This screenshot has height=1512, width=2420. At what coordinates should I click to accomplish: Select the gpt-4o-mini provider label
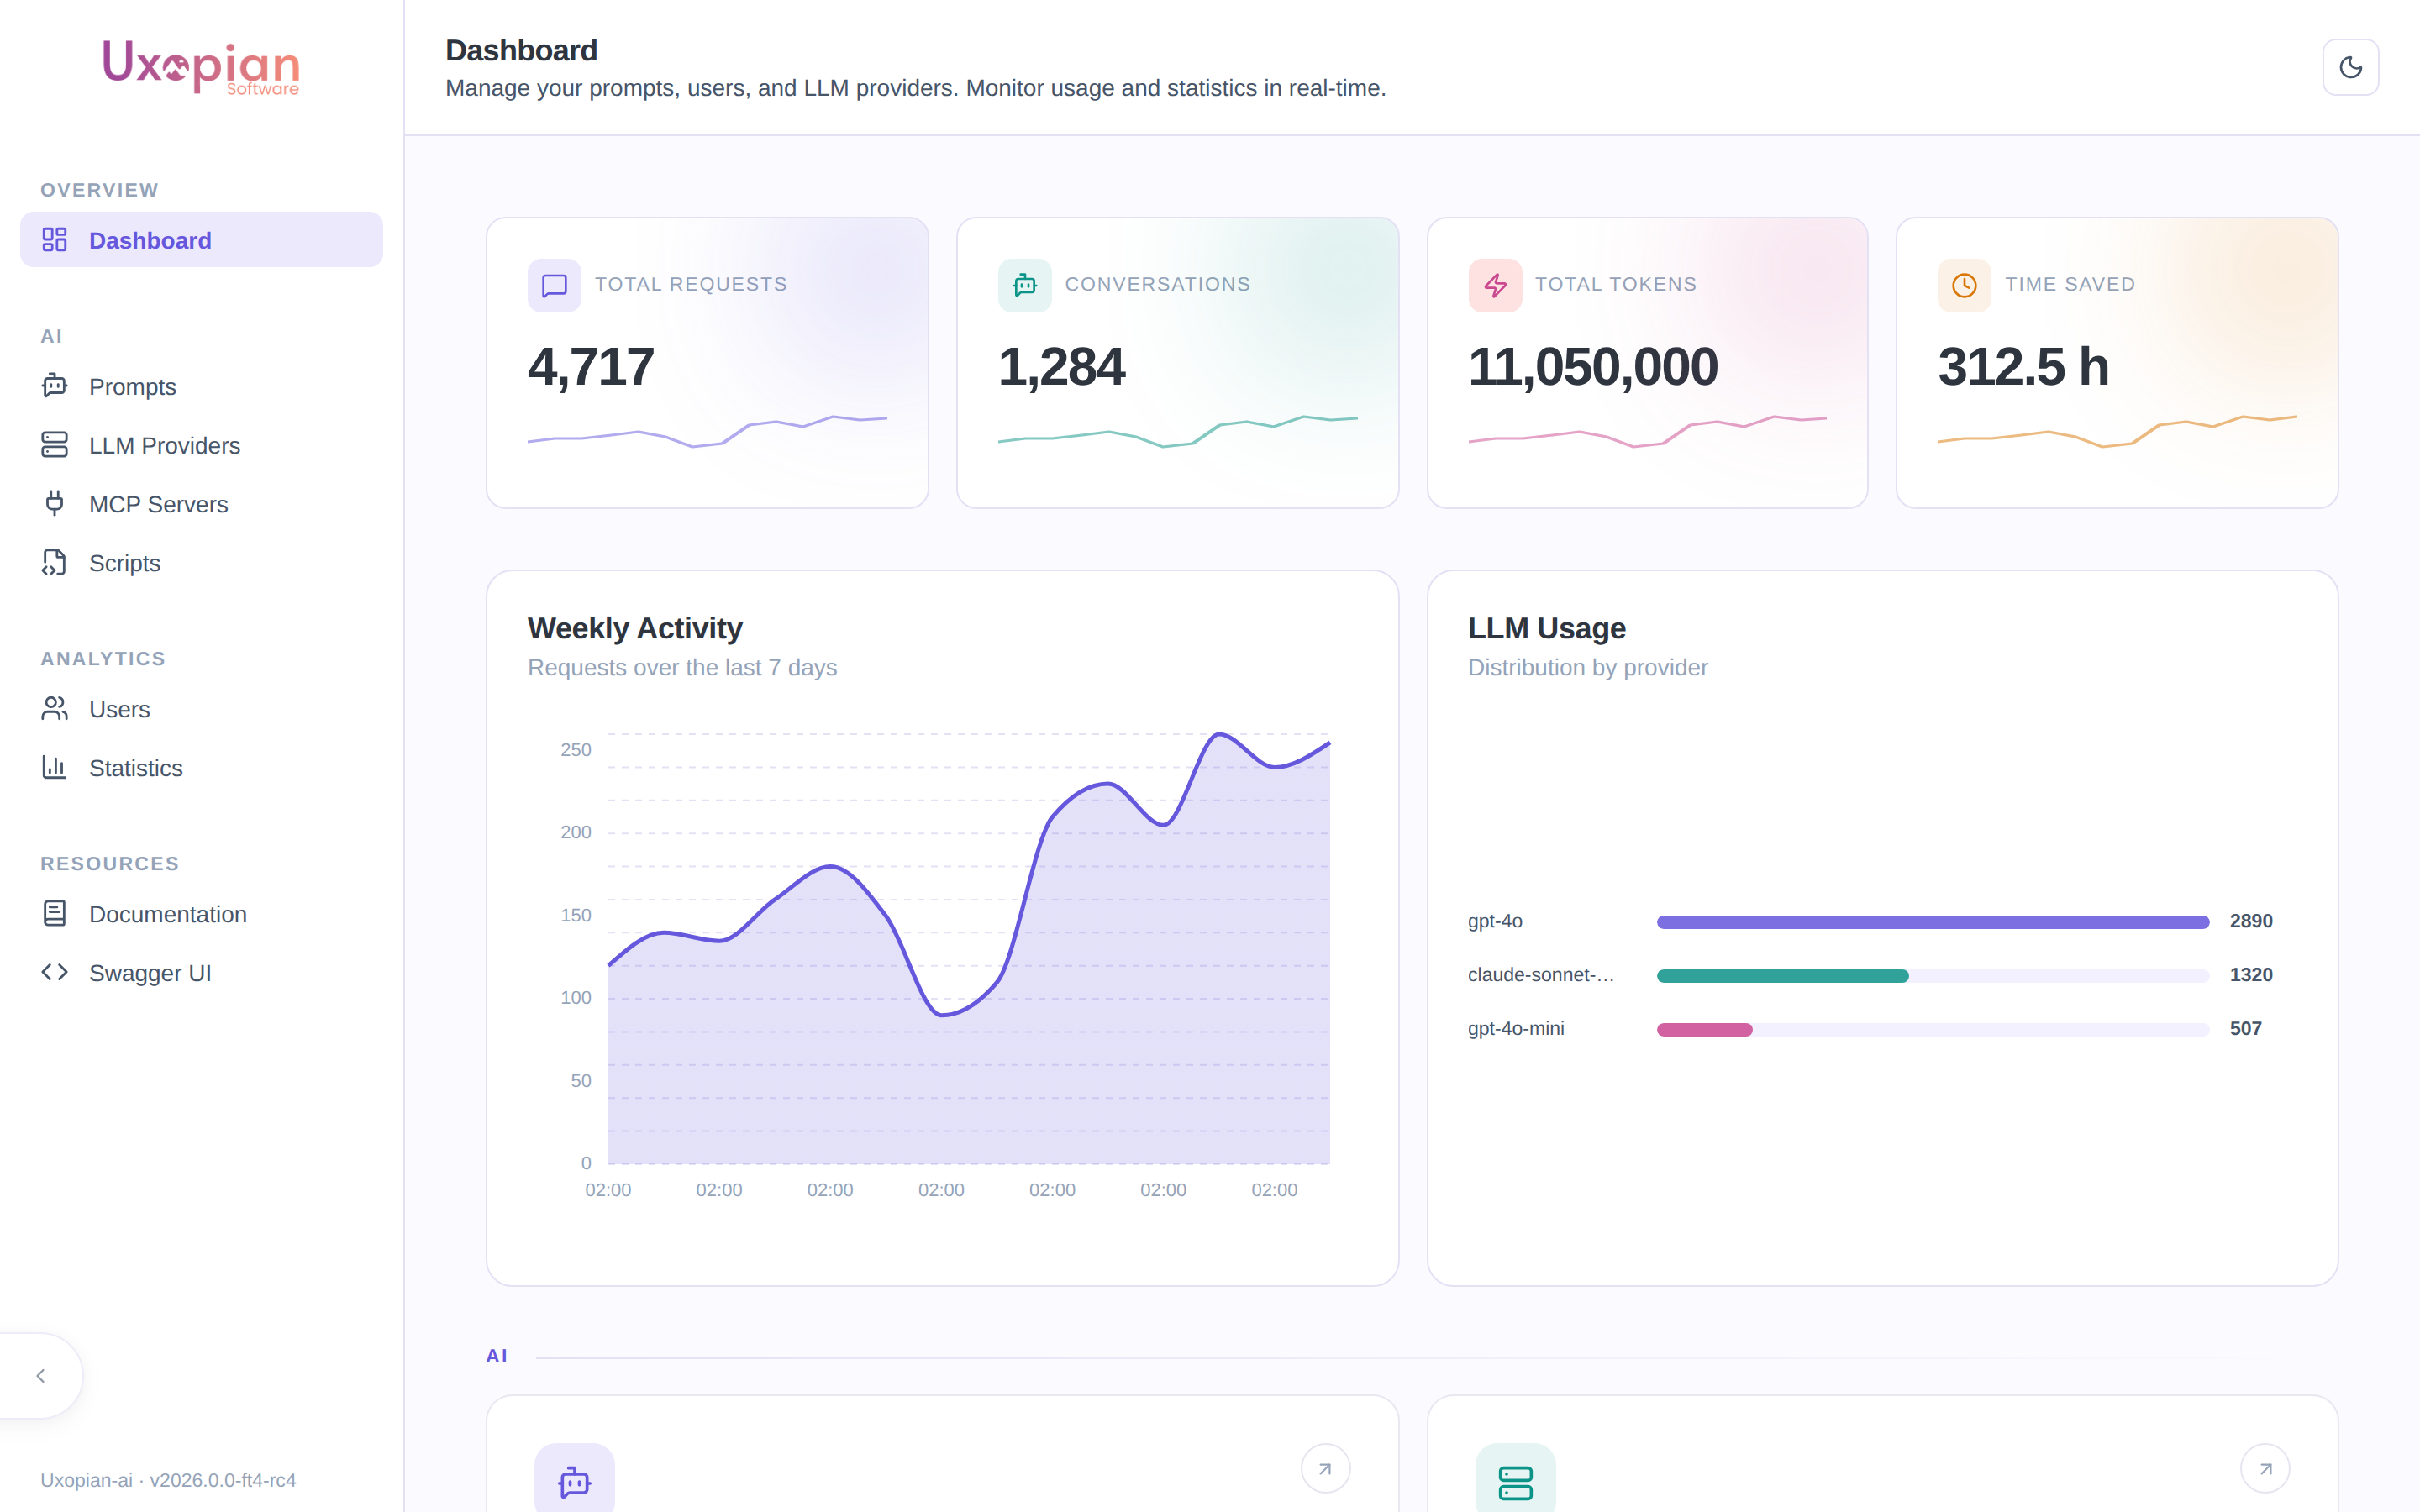(1516, 1029)
